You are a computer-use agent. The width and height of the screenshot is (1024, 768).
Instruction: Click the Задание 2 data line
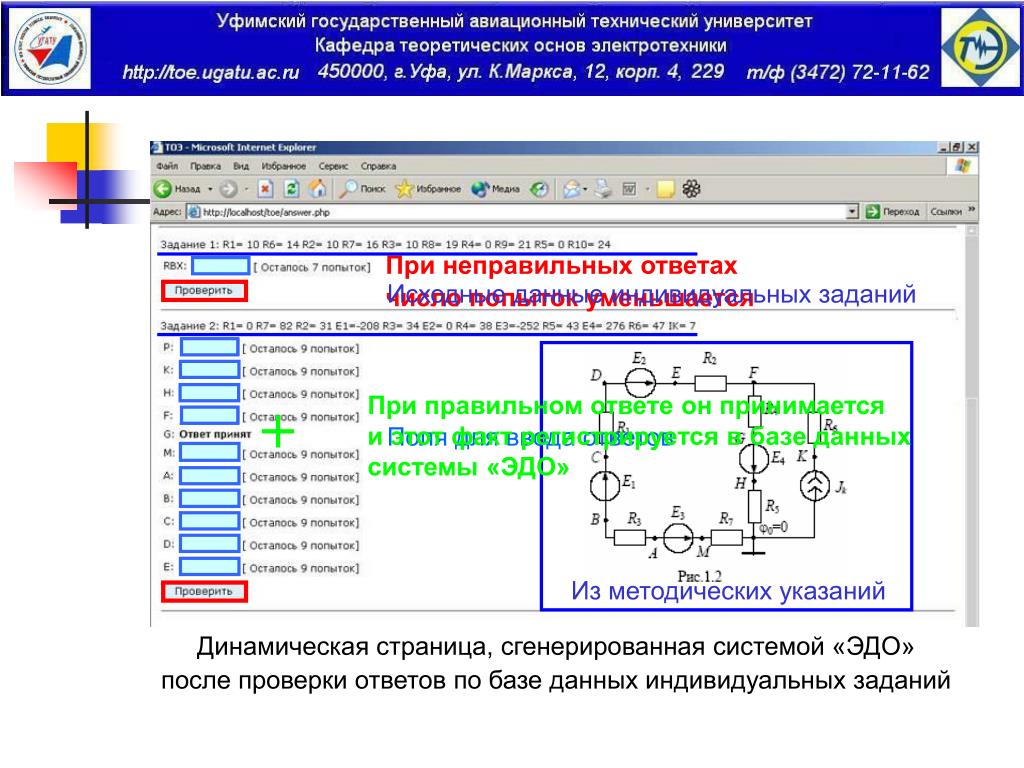coord(428,325)
